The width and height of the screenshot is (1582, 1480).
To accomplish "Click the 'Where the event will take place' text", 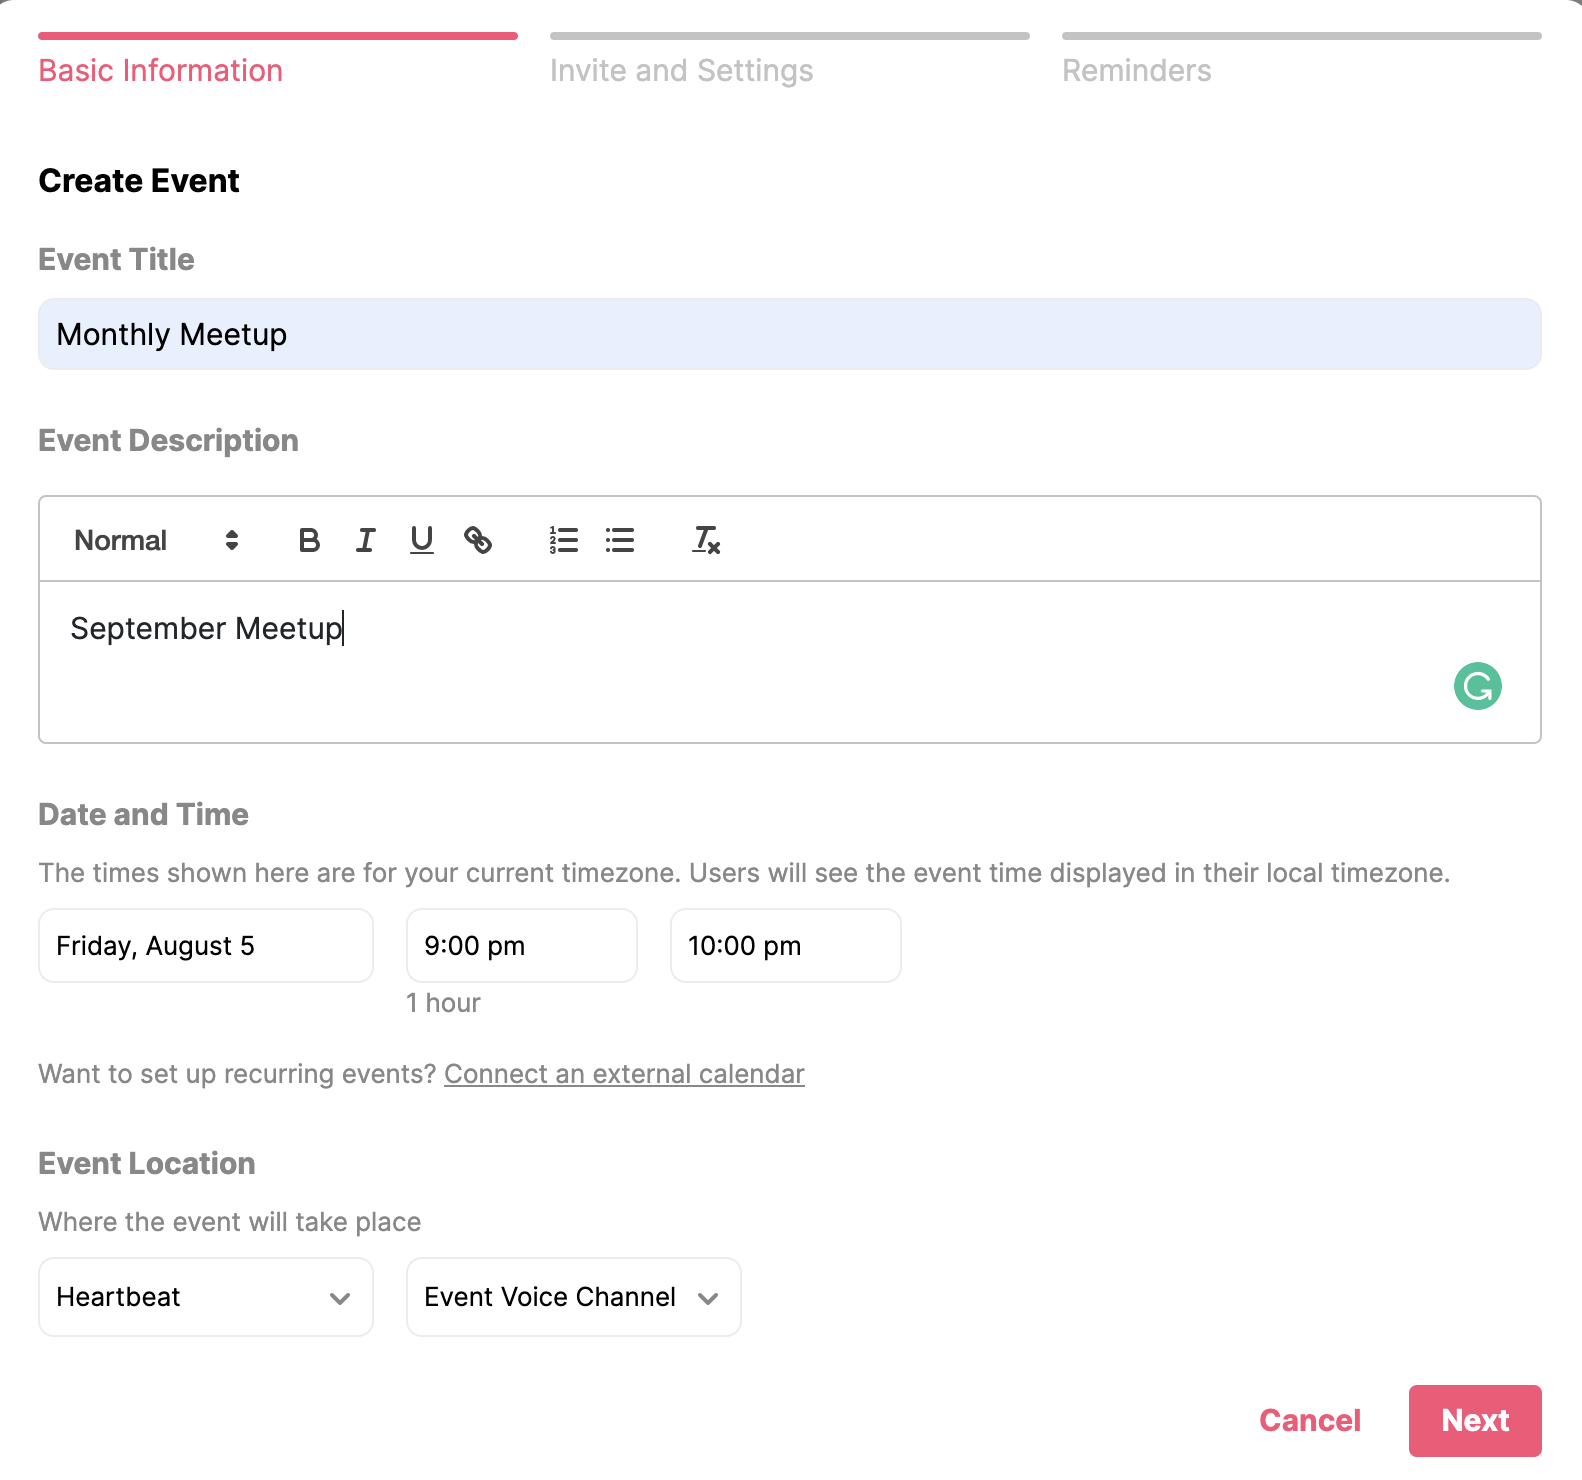I will [x=230, y=1222].
